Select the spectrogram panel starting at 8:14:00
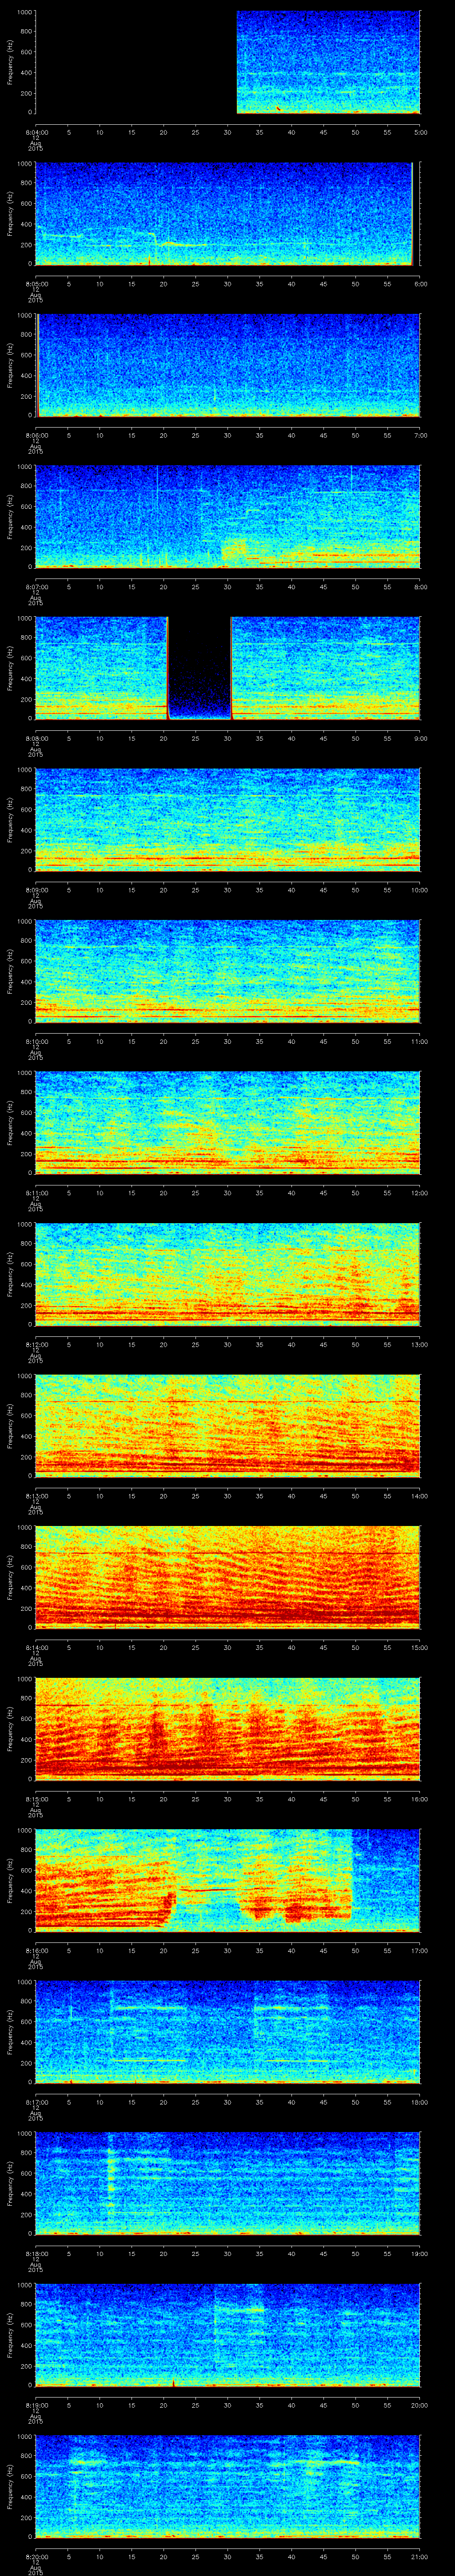This screenshot has height=2576, width=455. [x=228, y=1577]
